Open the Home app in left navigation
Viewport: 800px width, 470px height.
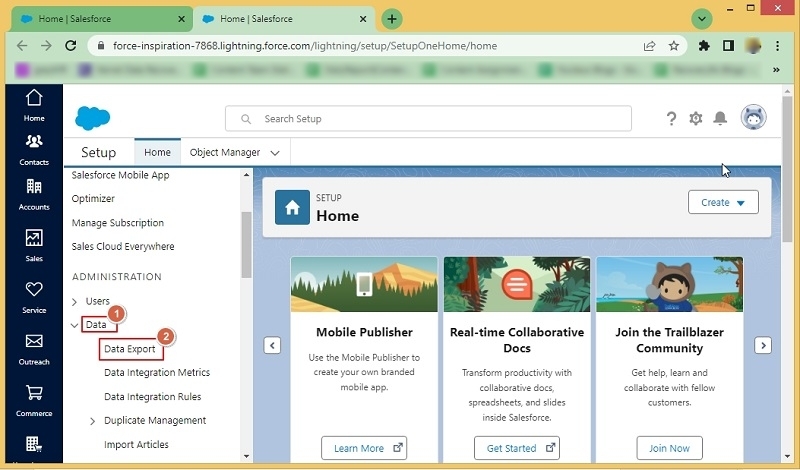(x=34, y=105)
